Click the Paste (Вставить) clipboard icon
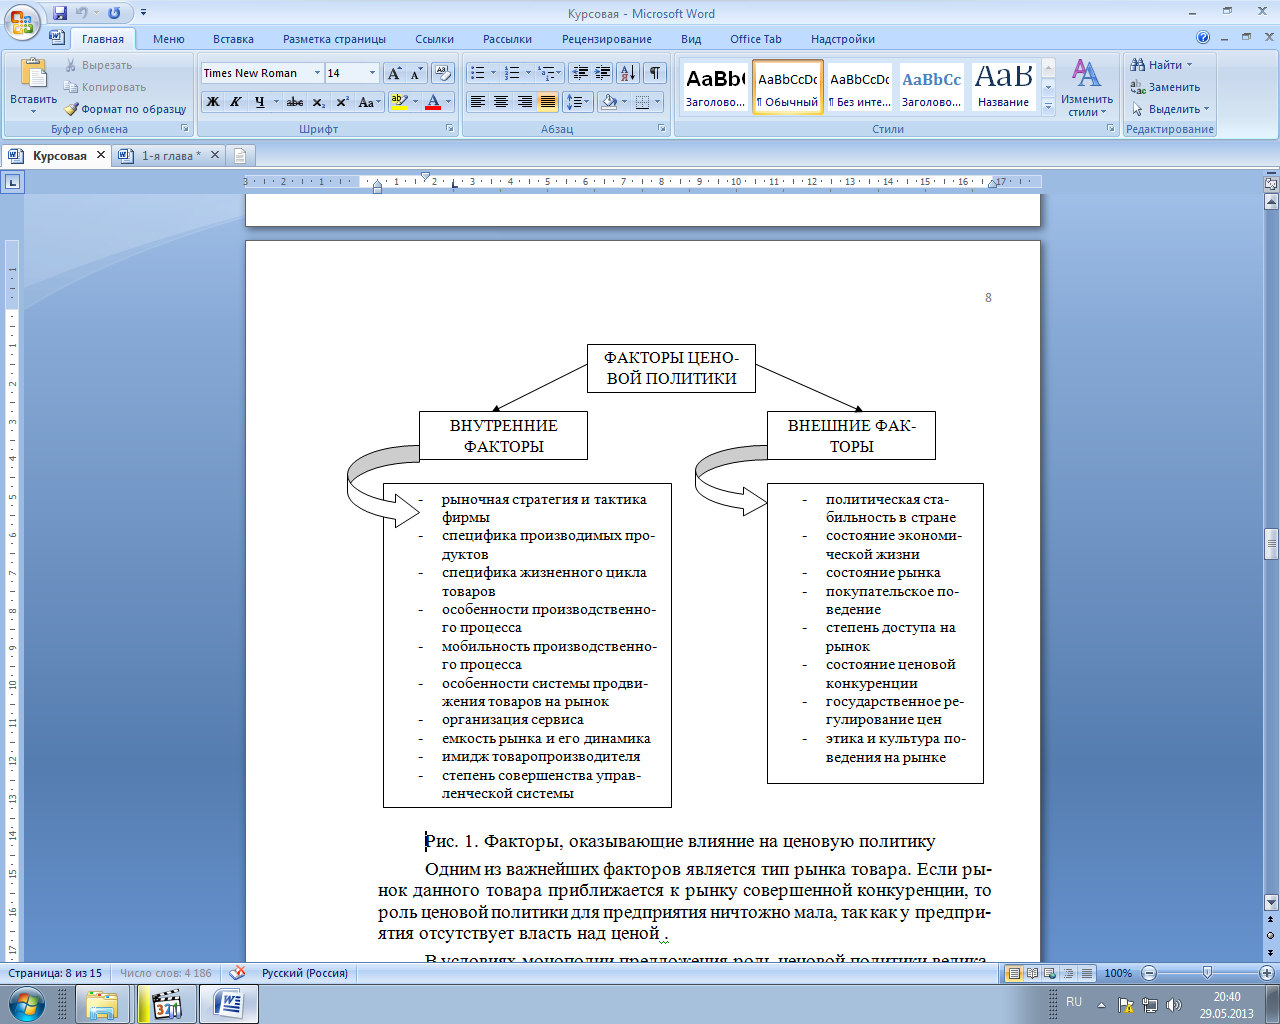The image size is (1280, 1024). click(x=33, y=74)
